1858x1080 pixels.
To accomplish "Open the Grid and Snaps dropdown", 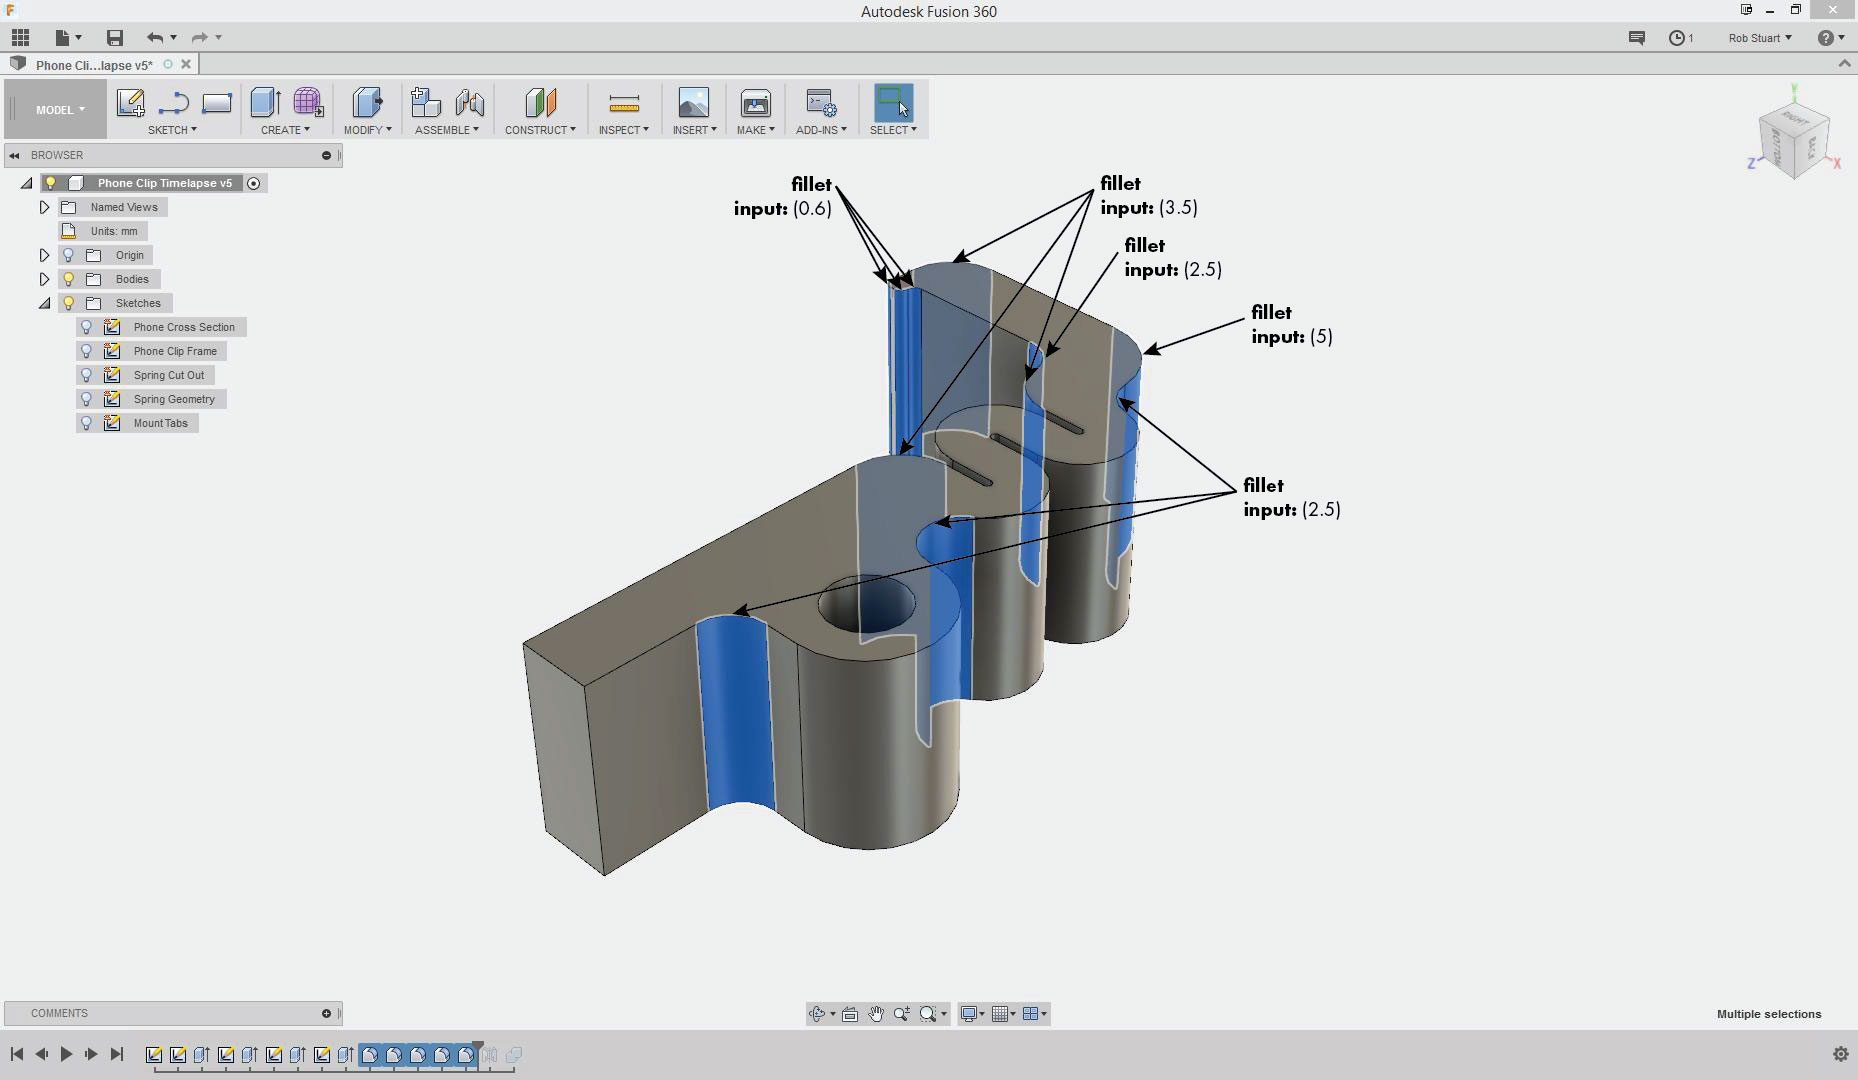I will (1003, 1014).
